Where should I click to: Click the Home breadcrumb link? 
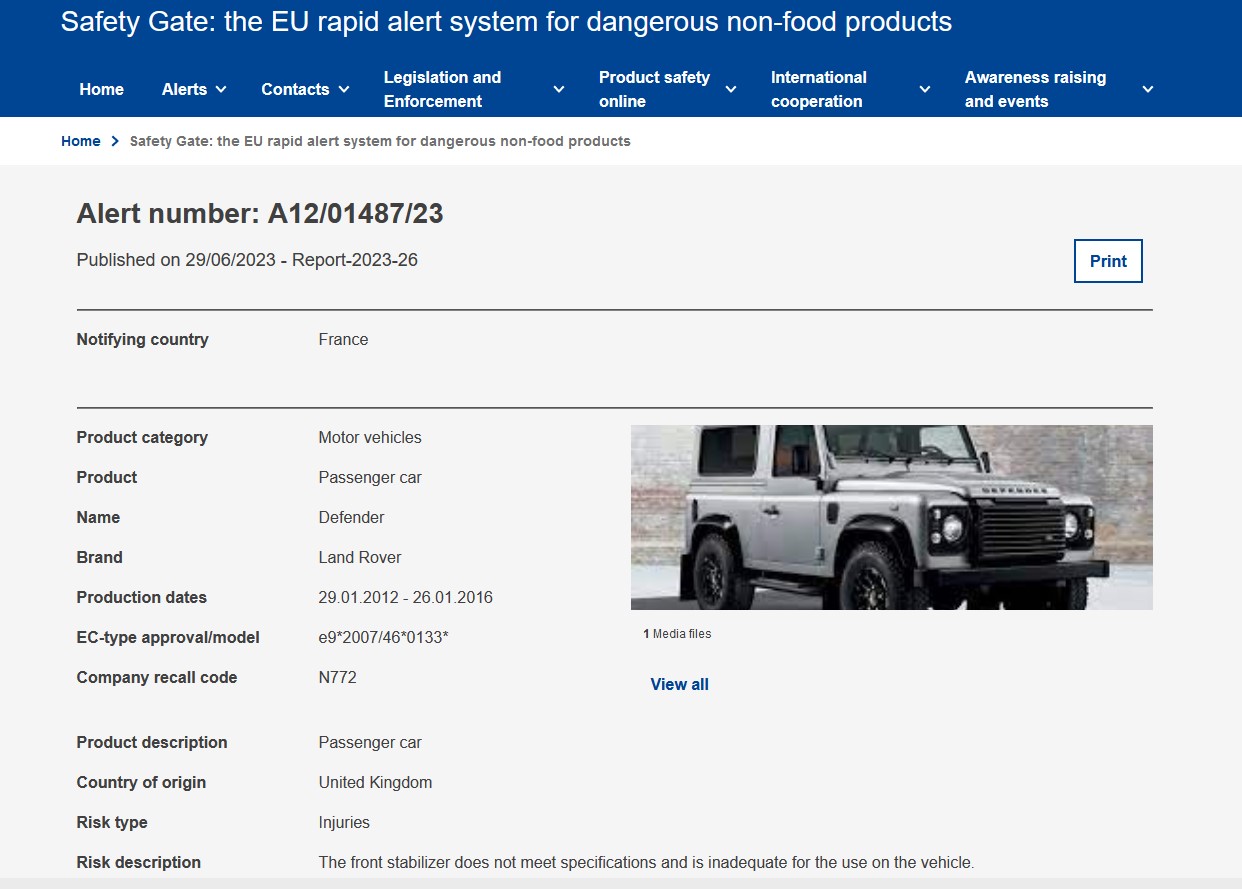pyautogui.click(x=80, y=141)
